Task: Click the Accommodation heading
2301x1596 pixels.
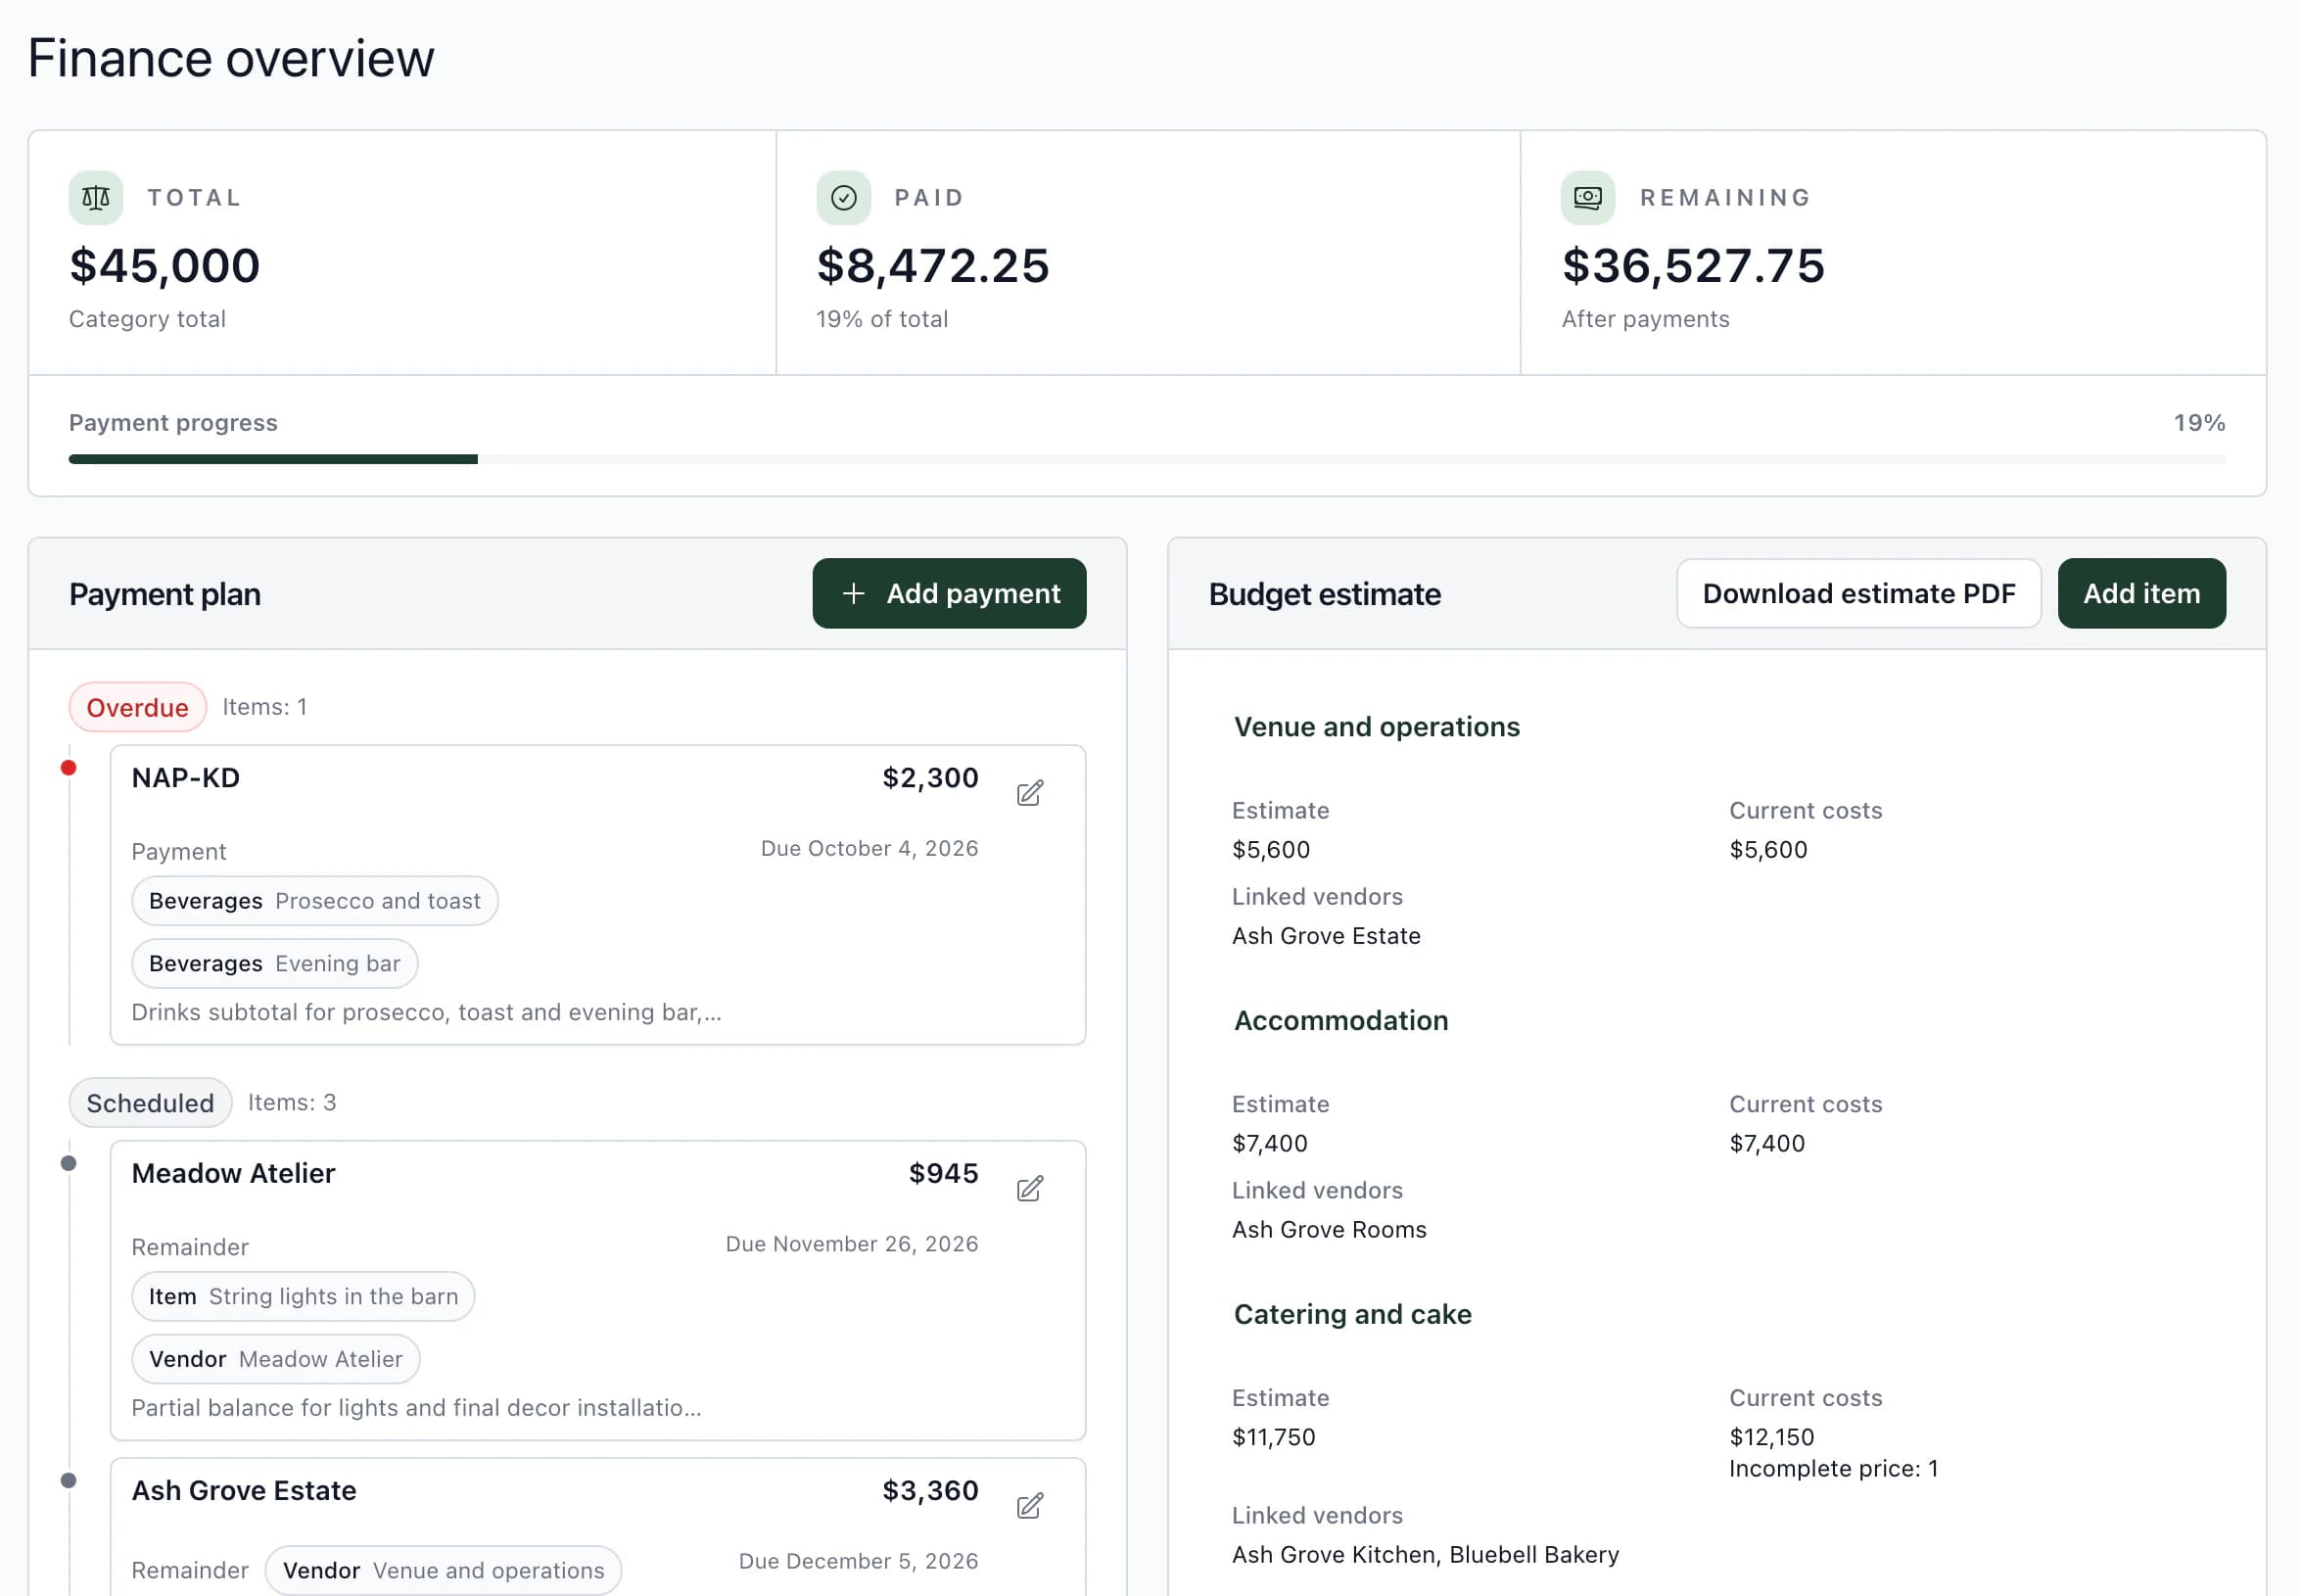Action: [x=1340, y=1020]
